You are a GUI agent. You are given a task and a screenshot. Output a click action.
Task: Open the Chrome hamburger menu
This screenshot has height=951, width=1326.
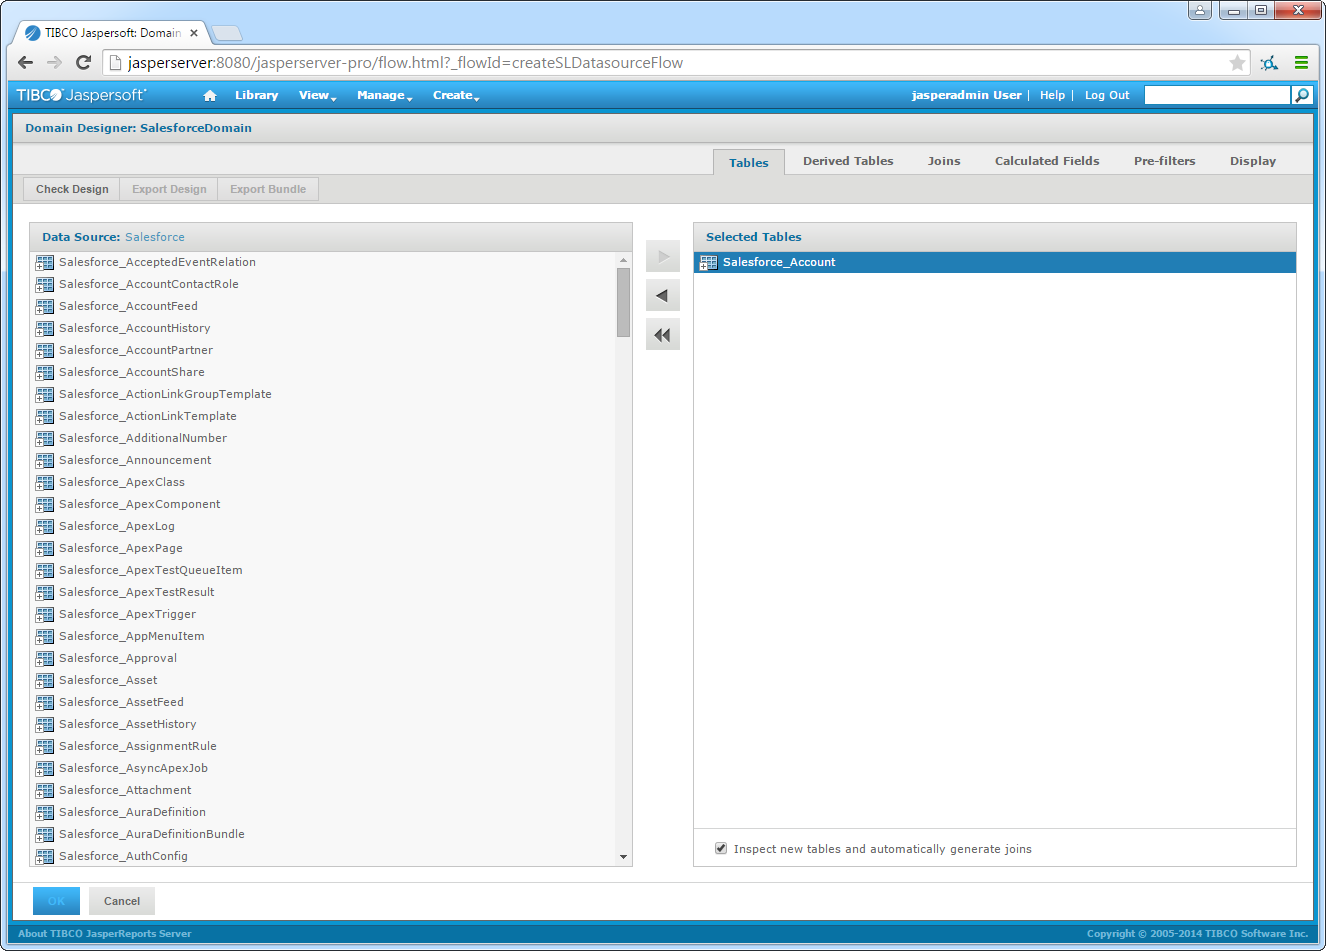1301,63
